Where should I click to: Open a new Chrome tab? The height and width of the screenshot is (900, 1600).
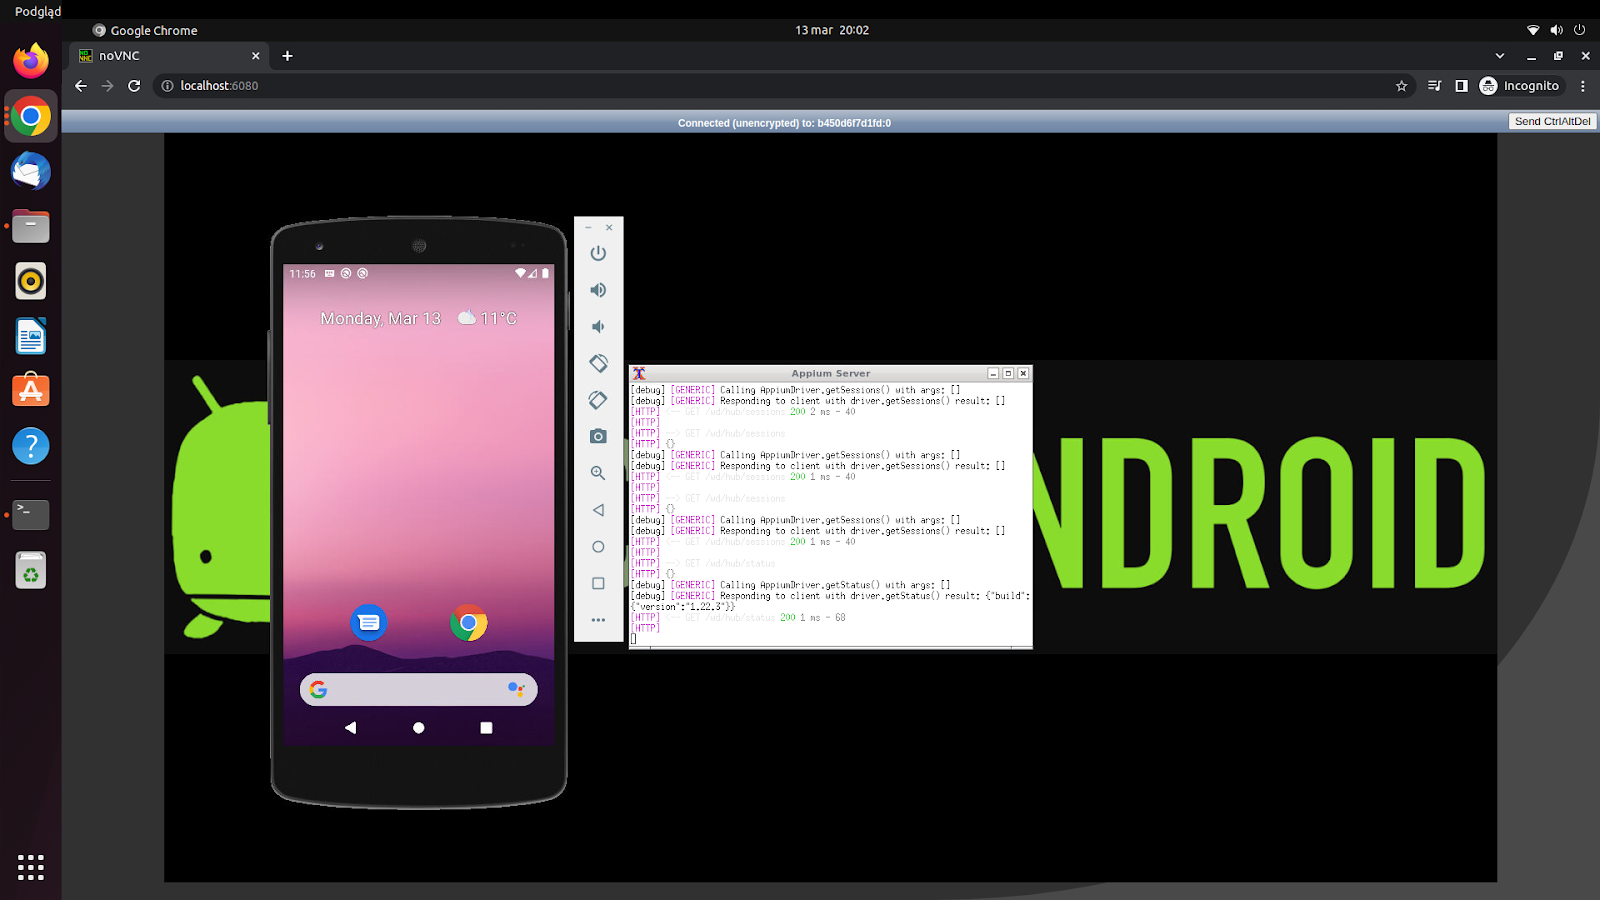(x=287, y=56)
